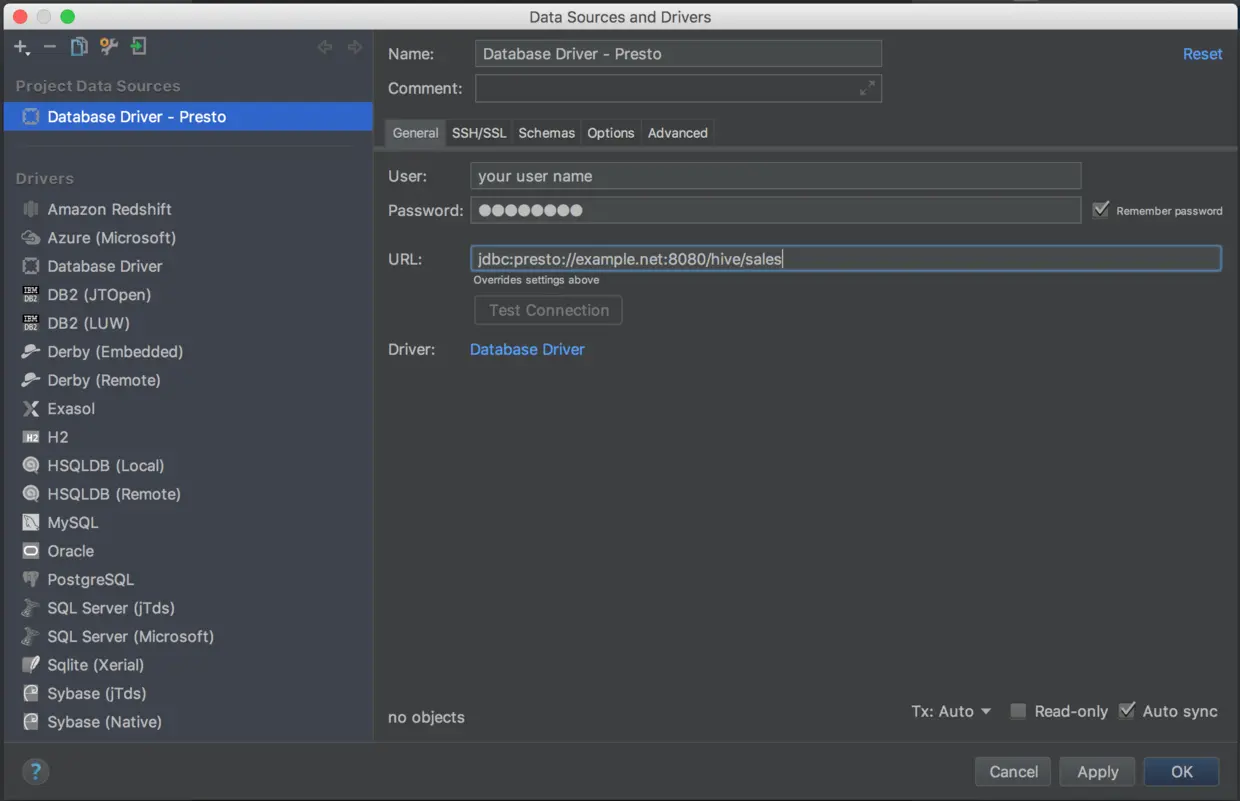The image size is (1240, 801).
Task: Click the Oracle driver icon
Action: click(x=31, y=551)
